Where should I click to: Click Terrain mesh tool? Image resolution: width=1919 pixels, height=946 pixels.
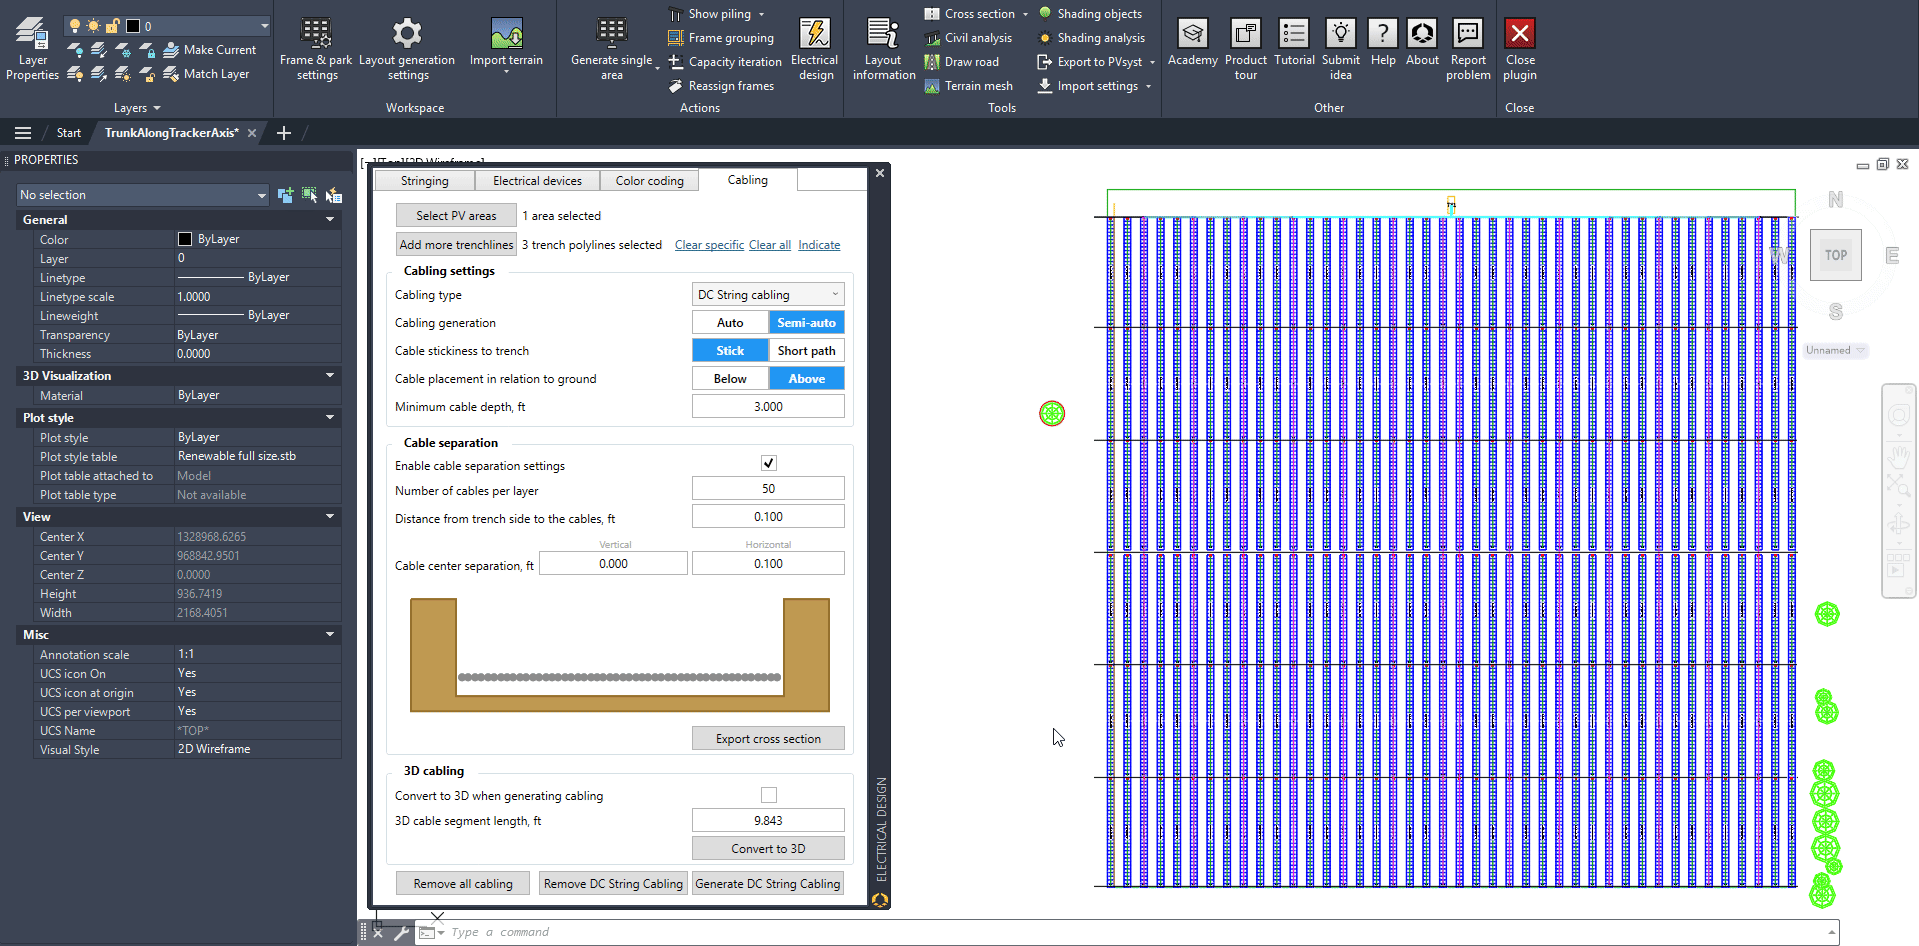968,86
